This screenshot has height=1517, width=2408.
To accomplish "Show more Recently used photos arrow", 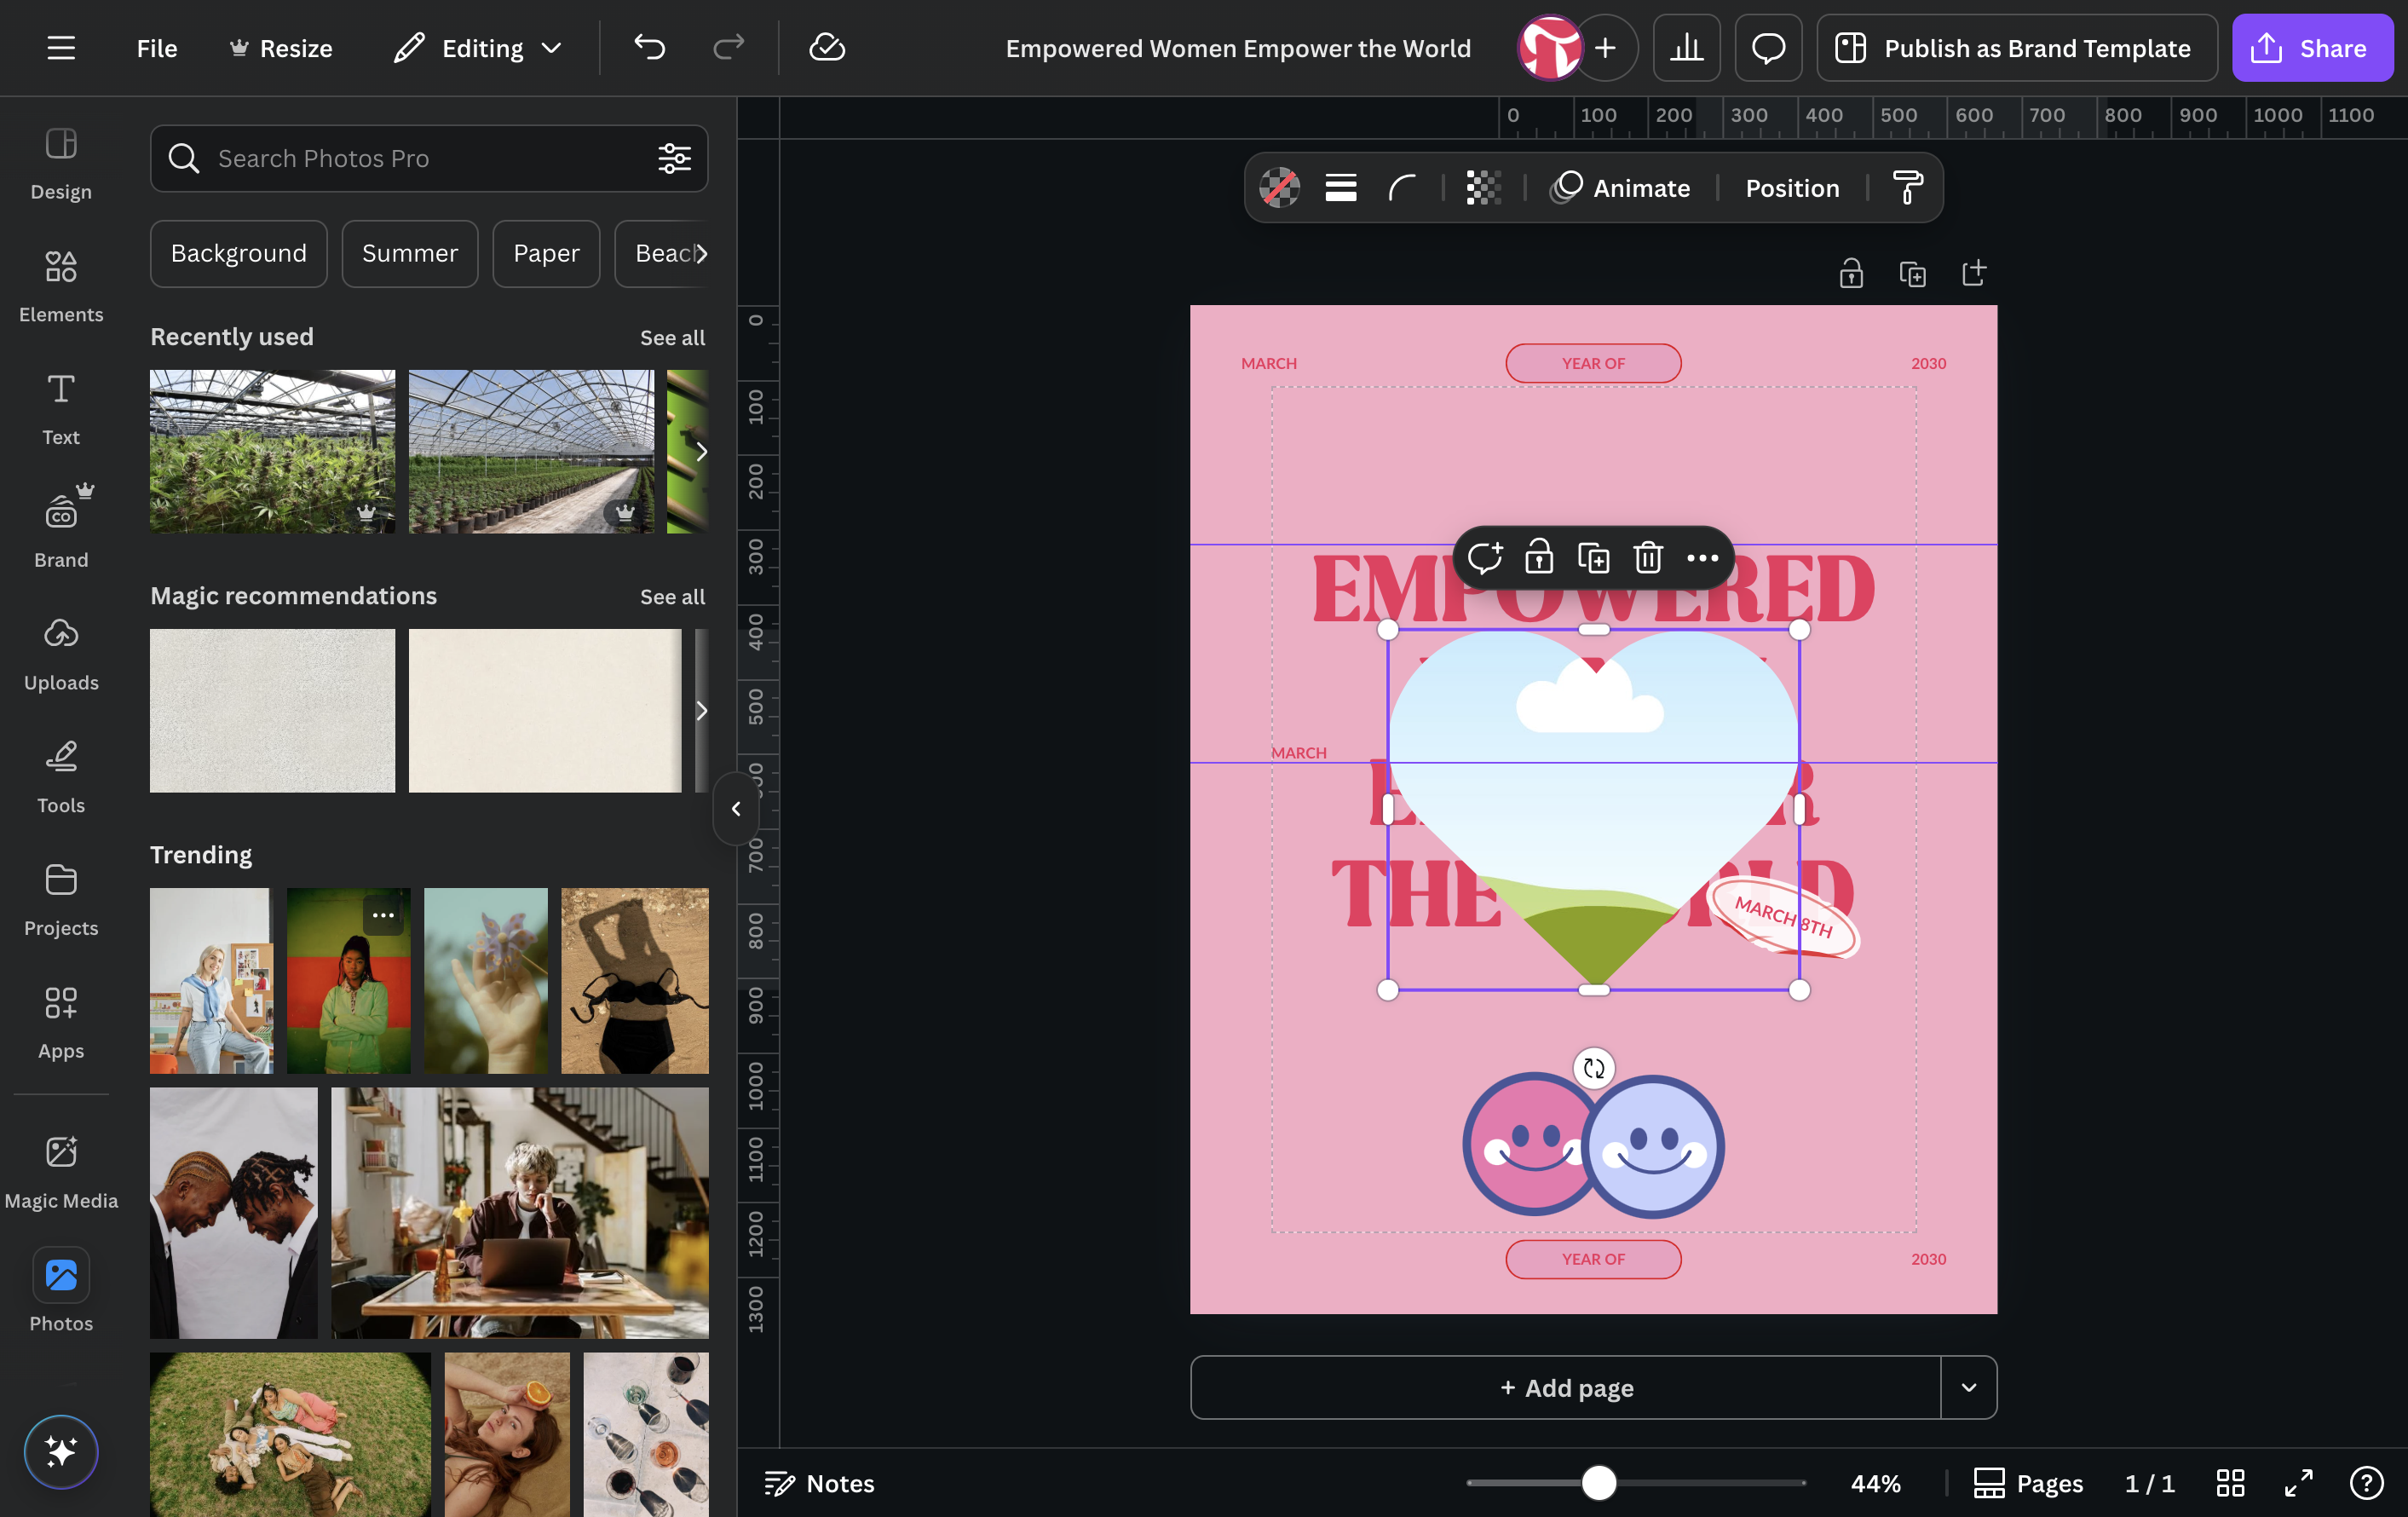I will pyautogui.click(x=701, y=451).
